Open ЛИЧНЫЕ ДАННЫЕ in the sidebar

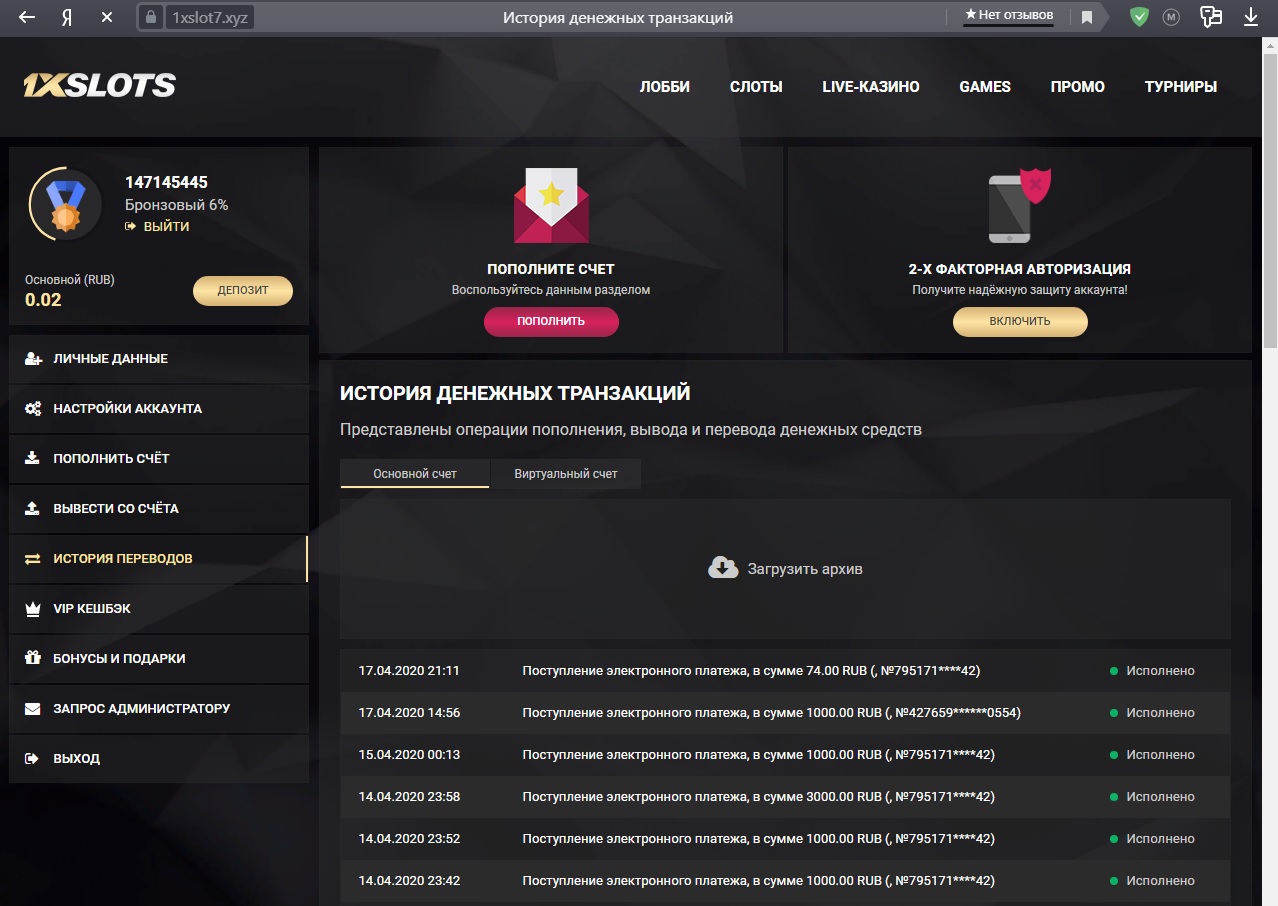[158, 359]
